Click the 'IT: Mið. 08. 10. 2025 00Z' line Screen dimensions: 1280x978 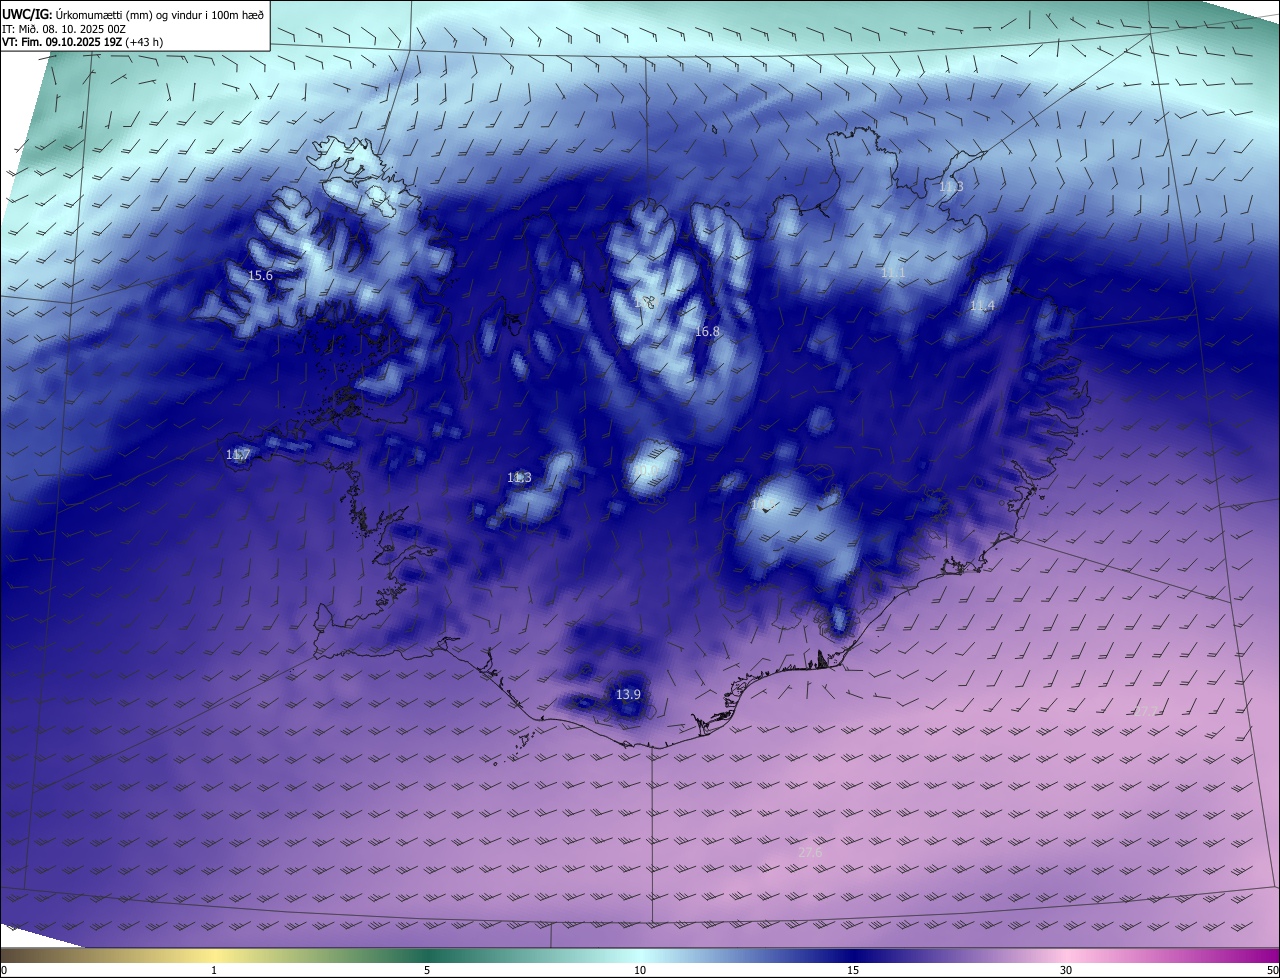[63, 29]
